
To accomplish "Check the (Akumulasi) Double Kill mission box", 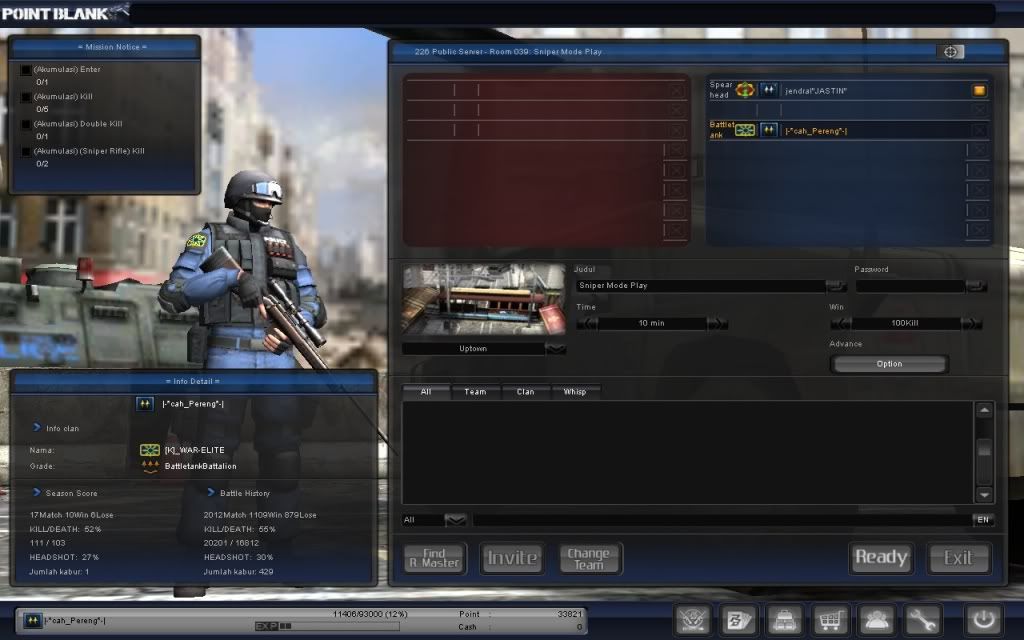I will point(26,124).
